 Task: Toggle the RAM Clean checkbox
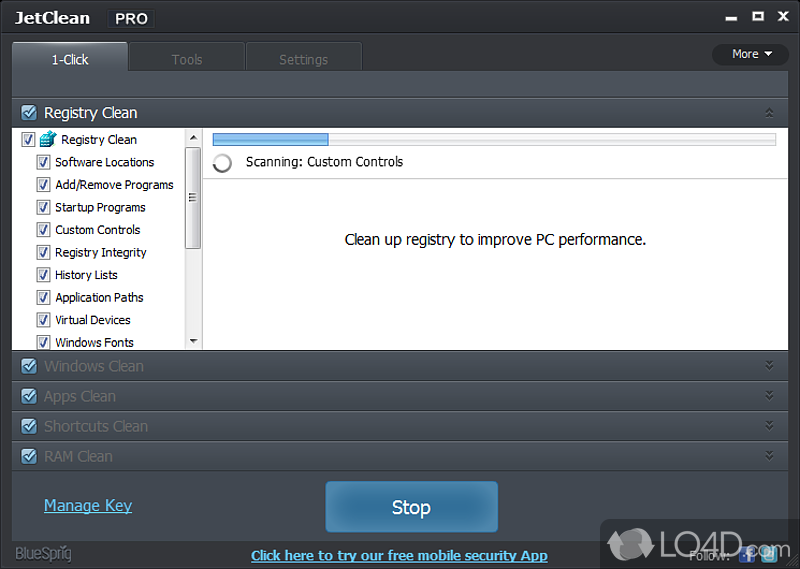(29, 456)
